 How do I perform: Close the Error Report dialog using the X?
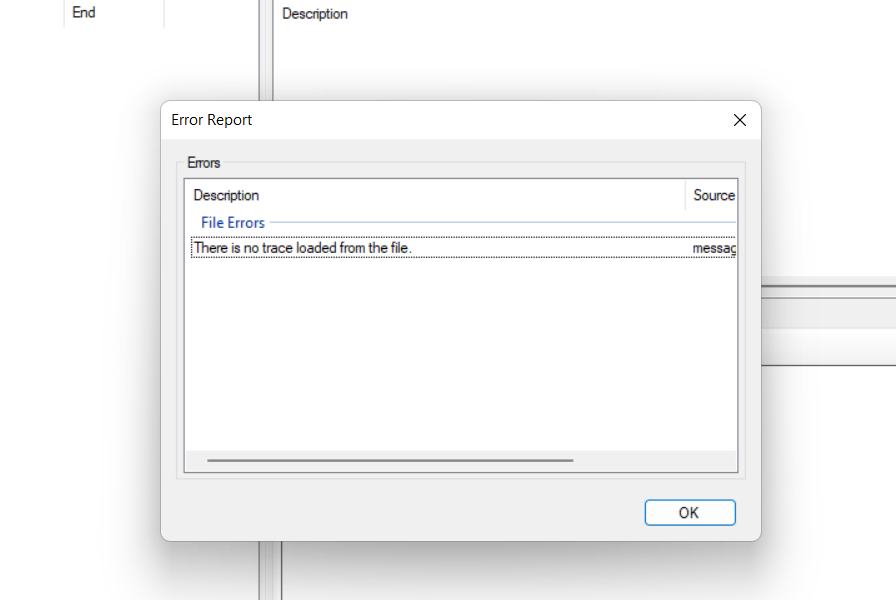click(x=739, y=120)
